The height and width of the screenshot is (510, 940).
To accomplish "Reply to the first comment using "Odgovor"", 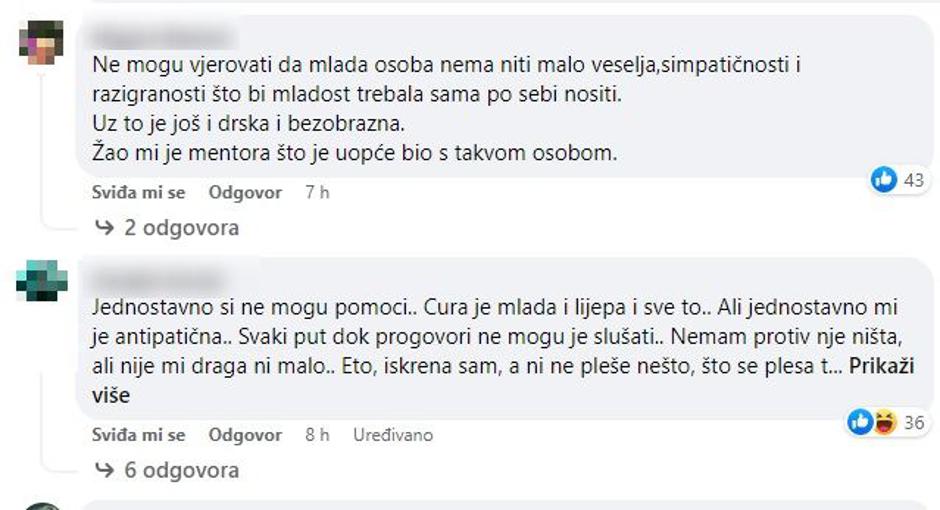I will click(x=245, y=193).
